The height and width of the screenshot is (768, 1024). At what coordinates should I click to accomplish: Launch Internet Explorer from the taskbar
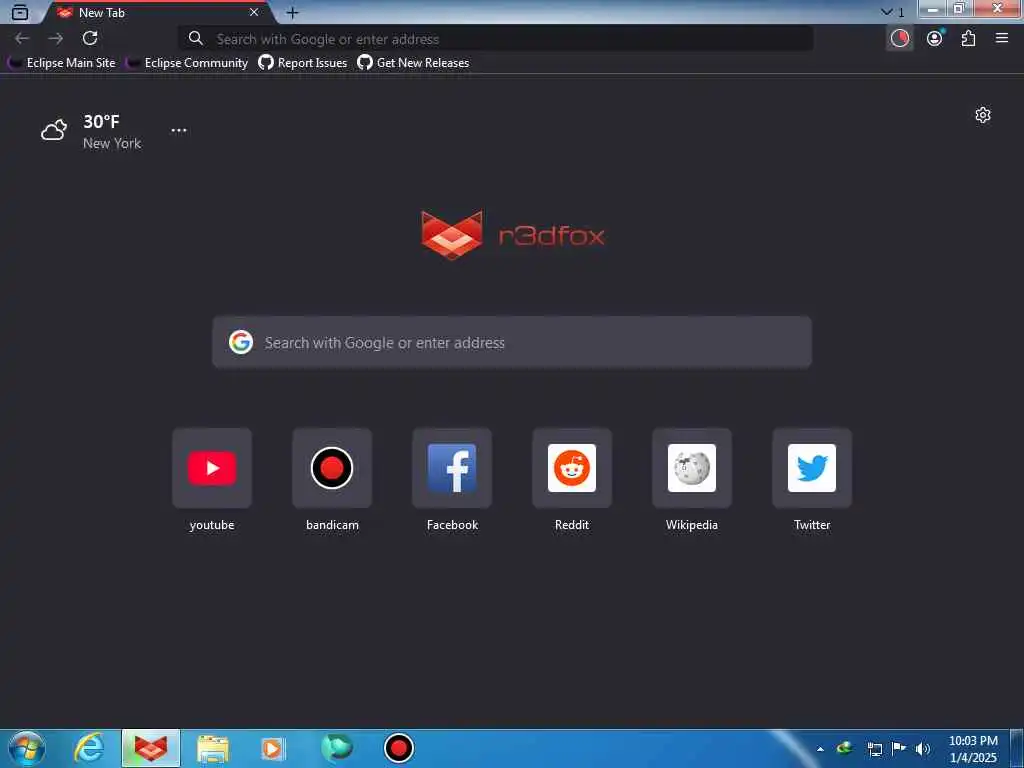[x=89, y=748]
